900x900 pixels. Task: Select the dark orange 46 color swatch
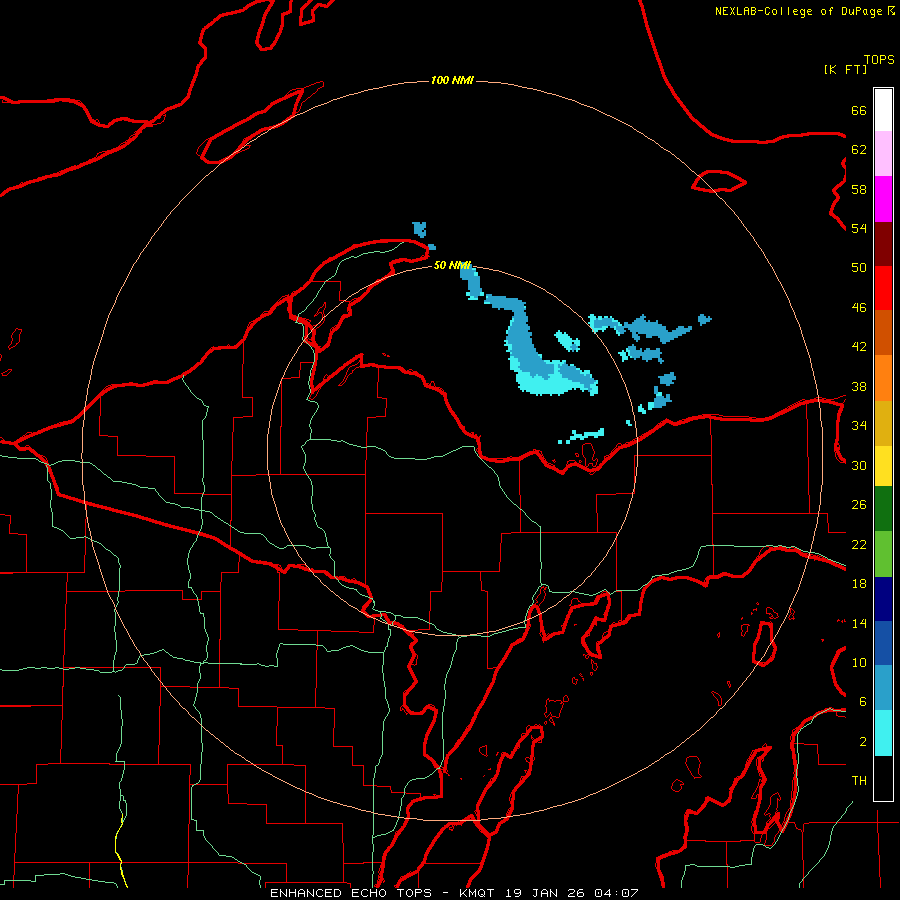click(x=883, y=332)
